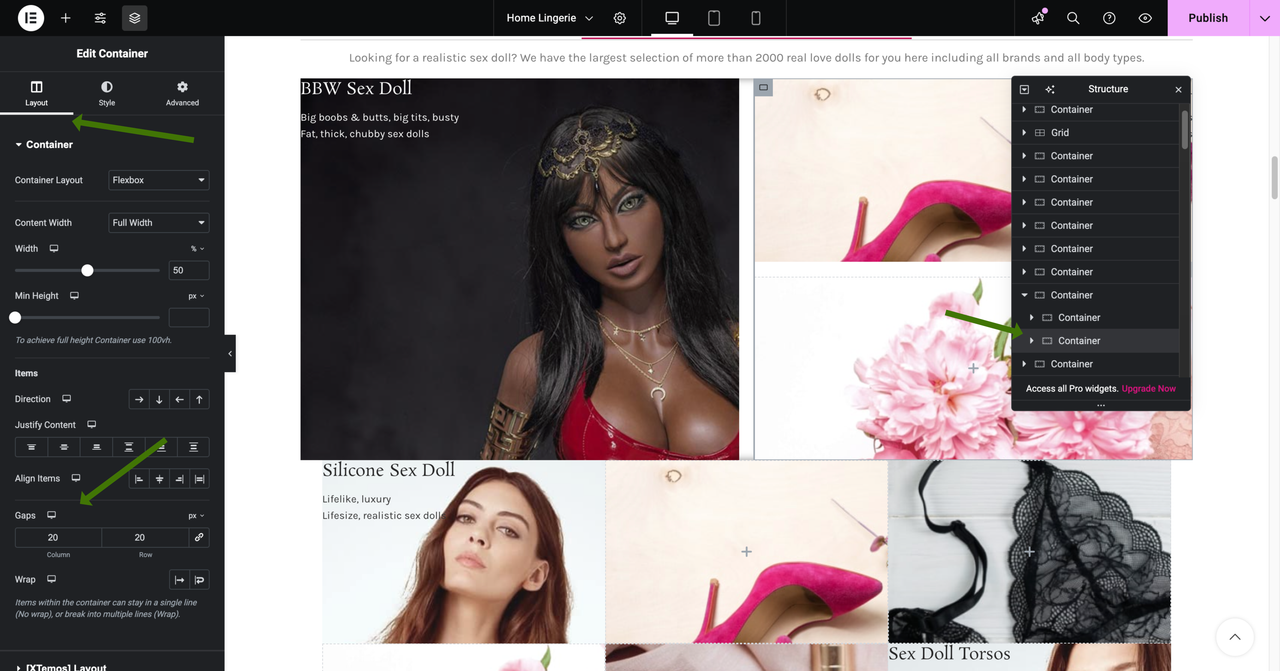Set Align Items to end
The image size is (1280, 671).
pyautogui.click(x=179, y=479)
